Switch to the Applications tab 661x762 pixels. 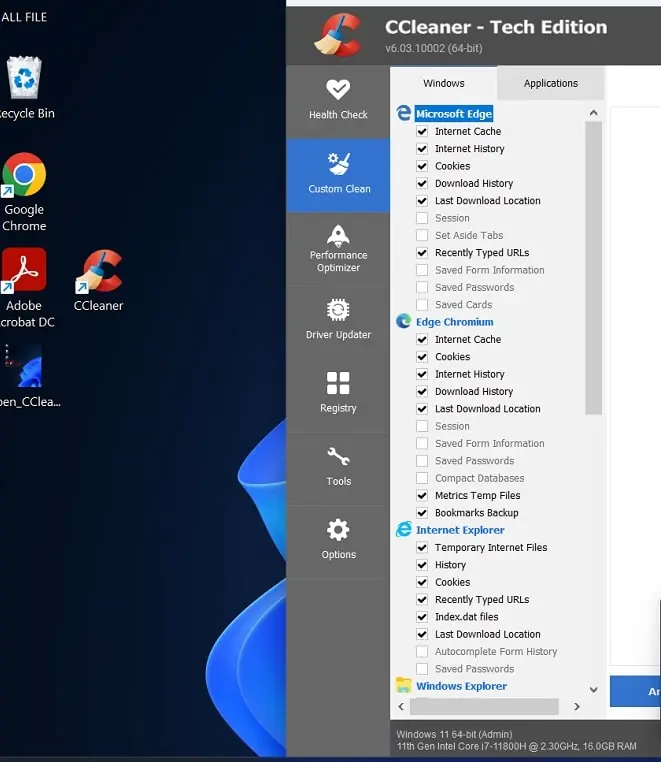tap(551, 83)
